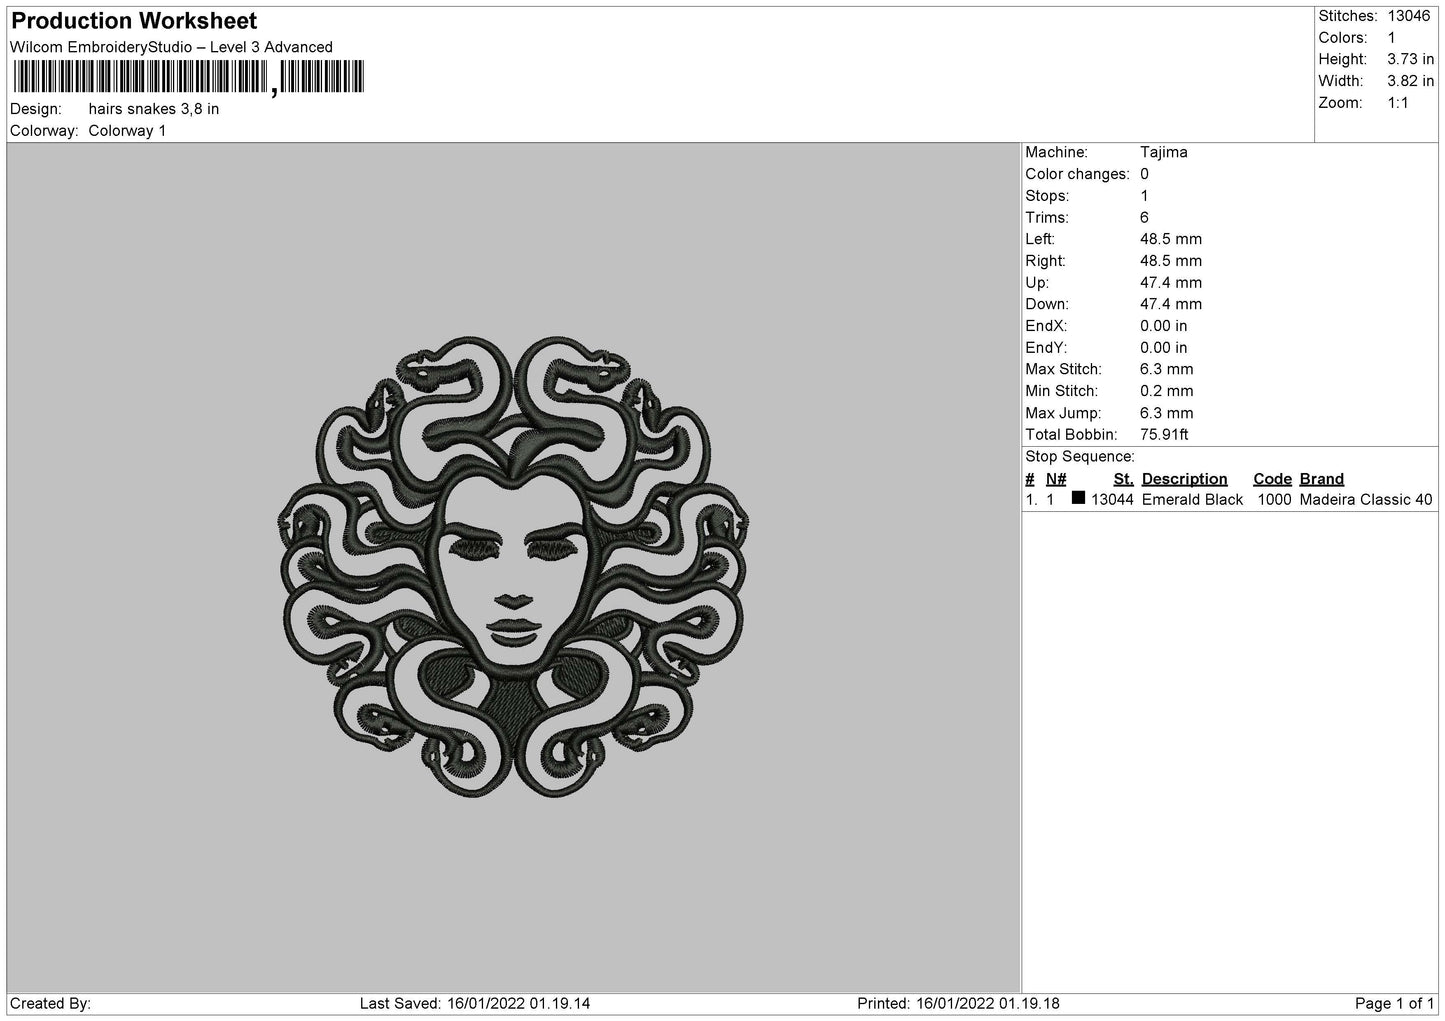Click the EndX value 0.00 in

pos(1164,326)
